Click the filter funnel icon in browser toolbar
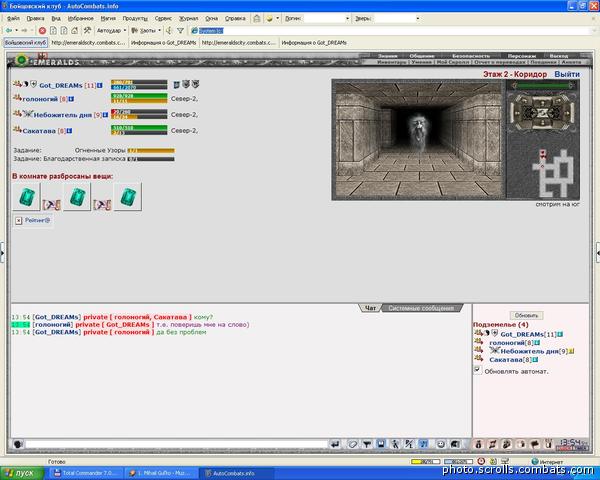The width and height of the screenshot is (600, 480). point(181,31)
